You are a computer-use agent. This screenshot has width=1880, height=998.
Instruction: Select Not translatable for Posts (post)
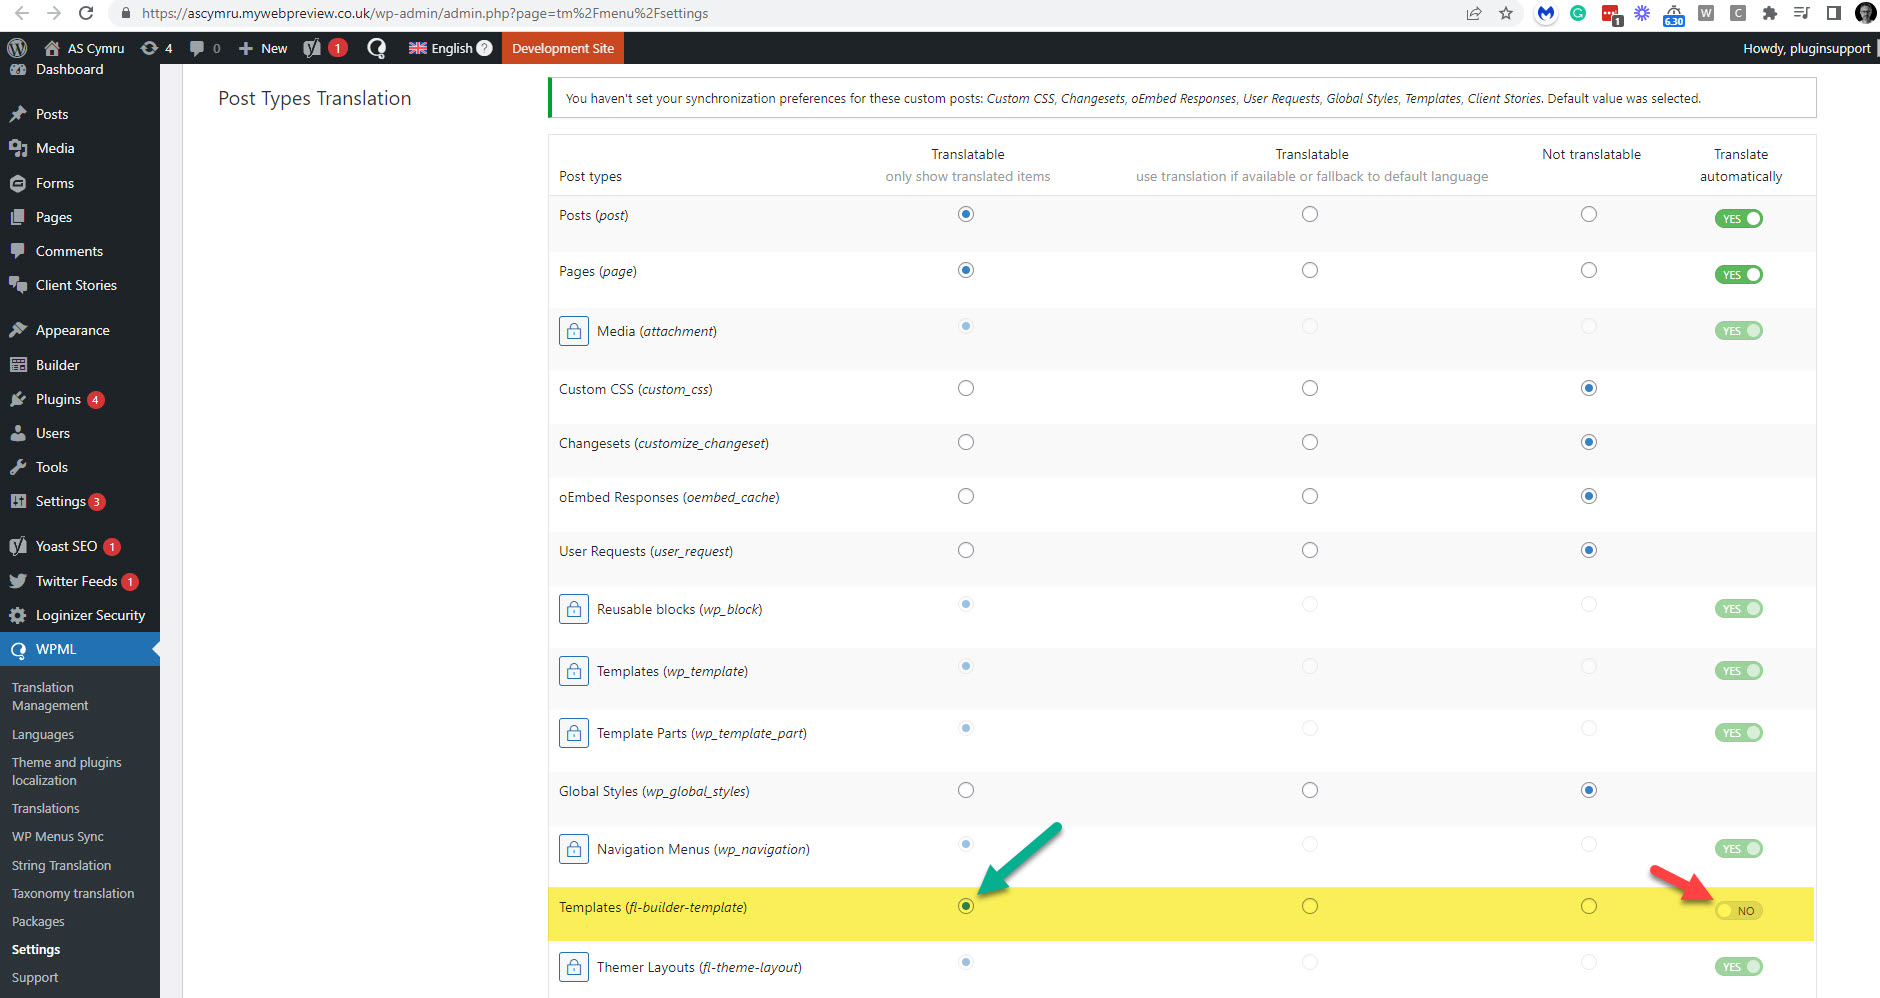pyautogui.click(x=1589, y=214)
